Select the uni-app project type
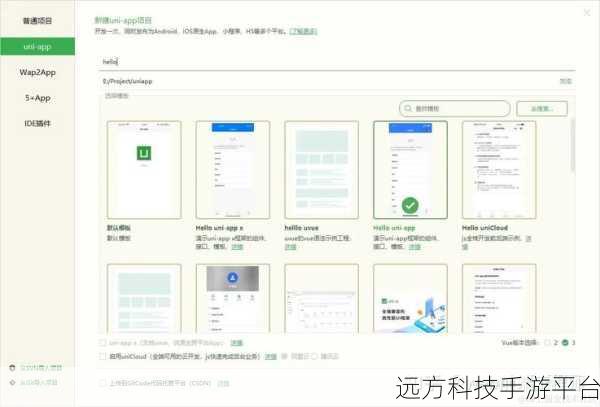Image resolution: width=600 pixels, height=407 pixels. tap(38, 46)
